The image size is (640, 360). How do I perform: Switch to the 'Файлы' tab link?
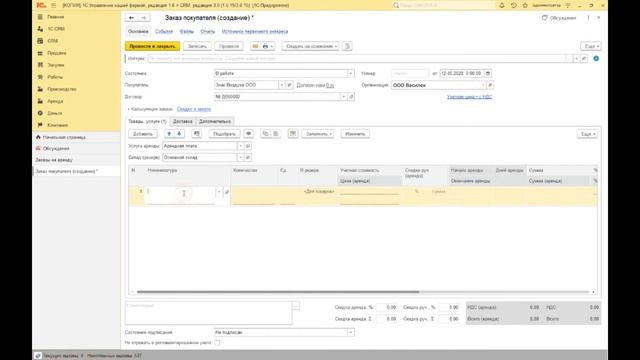187,31
